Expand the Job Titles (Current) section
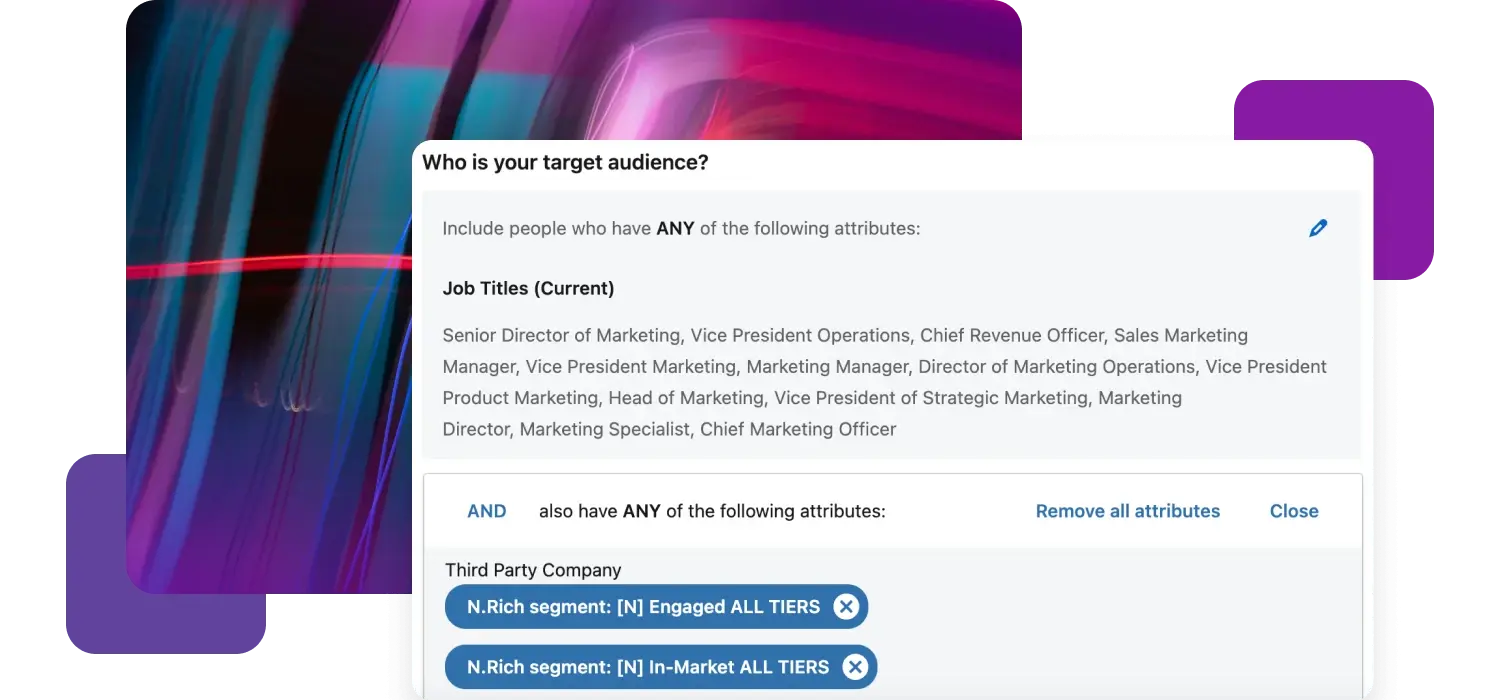 tap(529, 288)
